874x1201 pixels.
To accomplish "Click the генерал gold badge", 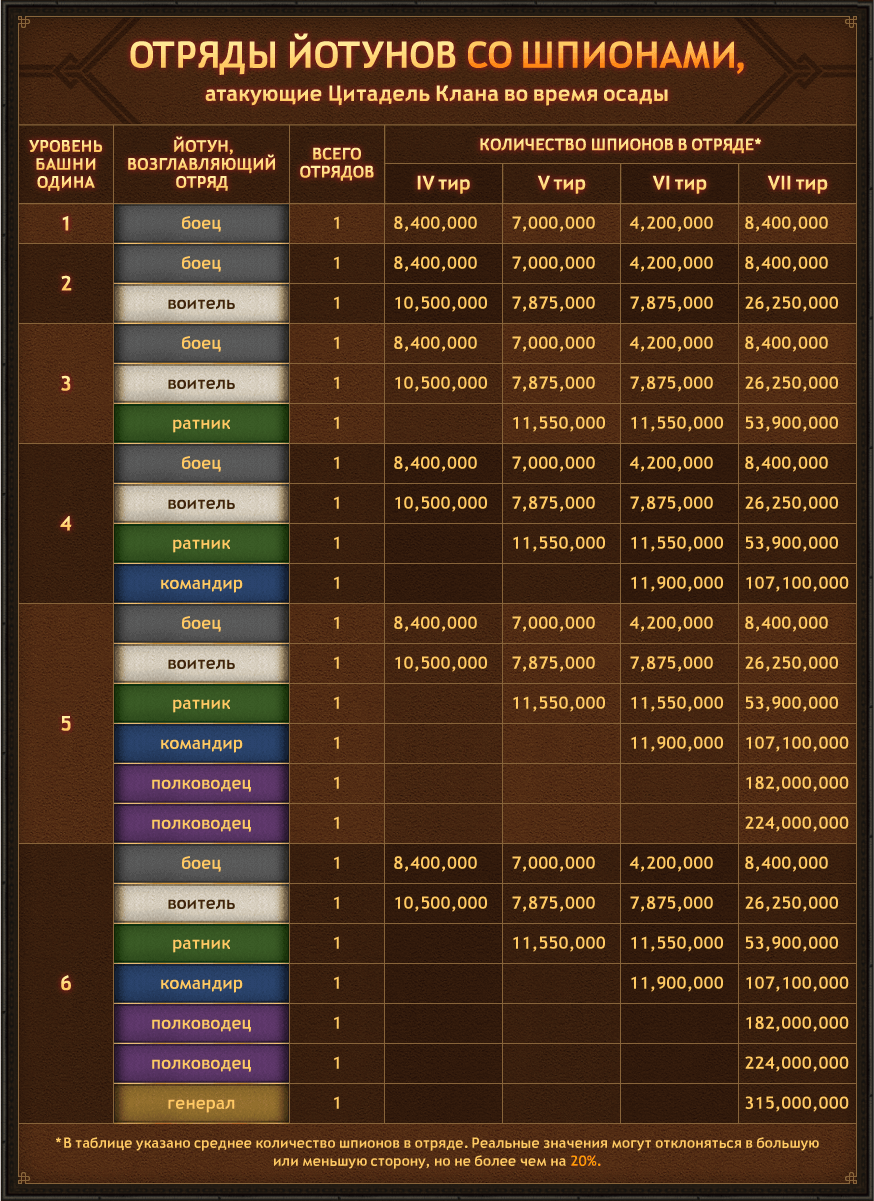I will [x=201, y=1103].
